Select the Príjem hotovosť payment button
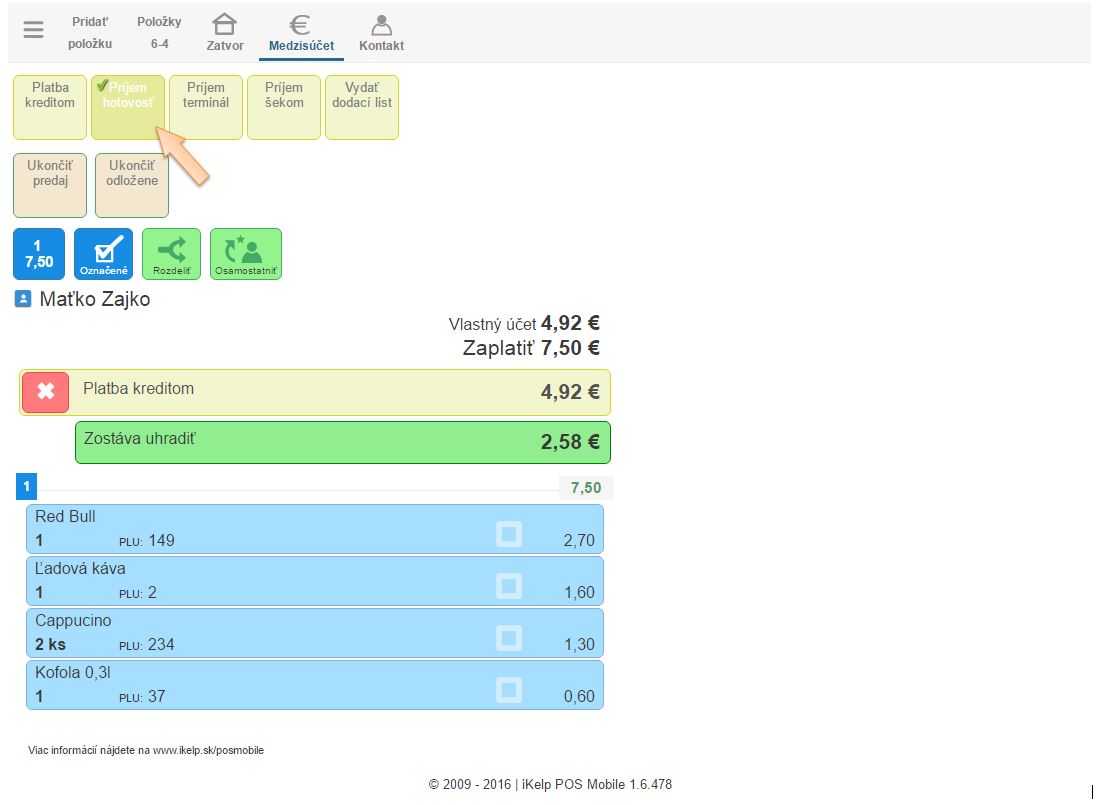Screen dimensions: 1097x805 [x=128, y=106]
